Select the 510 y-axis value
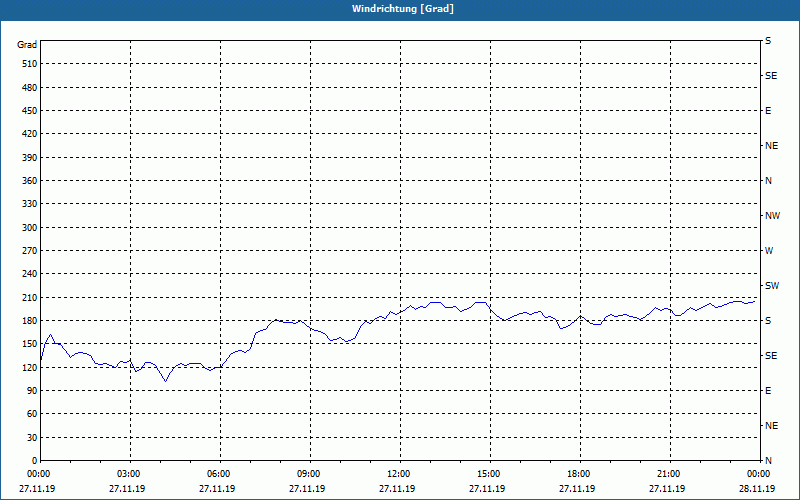Viewport: 800px width, 500px height. [x=30, y=64]
